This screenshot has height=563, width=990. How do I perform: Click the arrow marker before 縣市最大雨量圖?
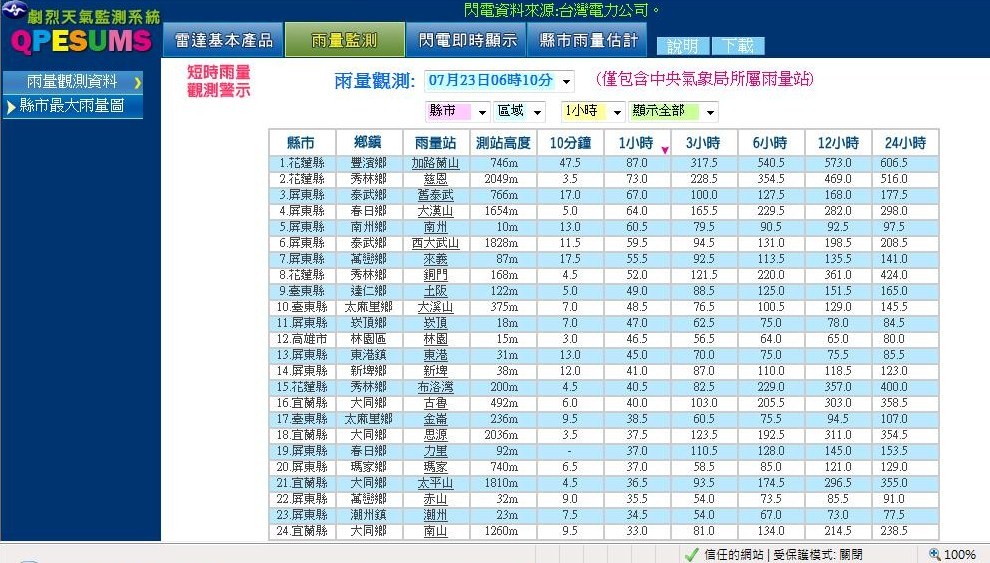(x=11, y=106)
